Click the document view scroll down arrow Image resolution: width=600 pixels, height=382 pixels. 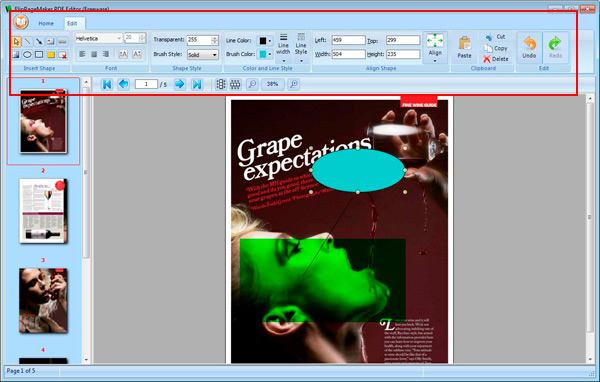click(x=590, y=359)
